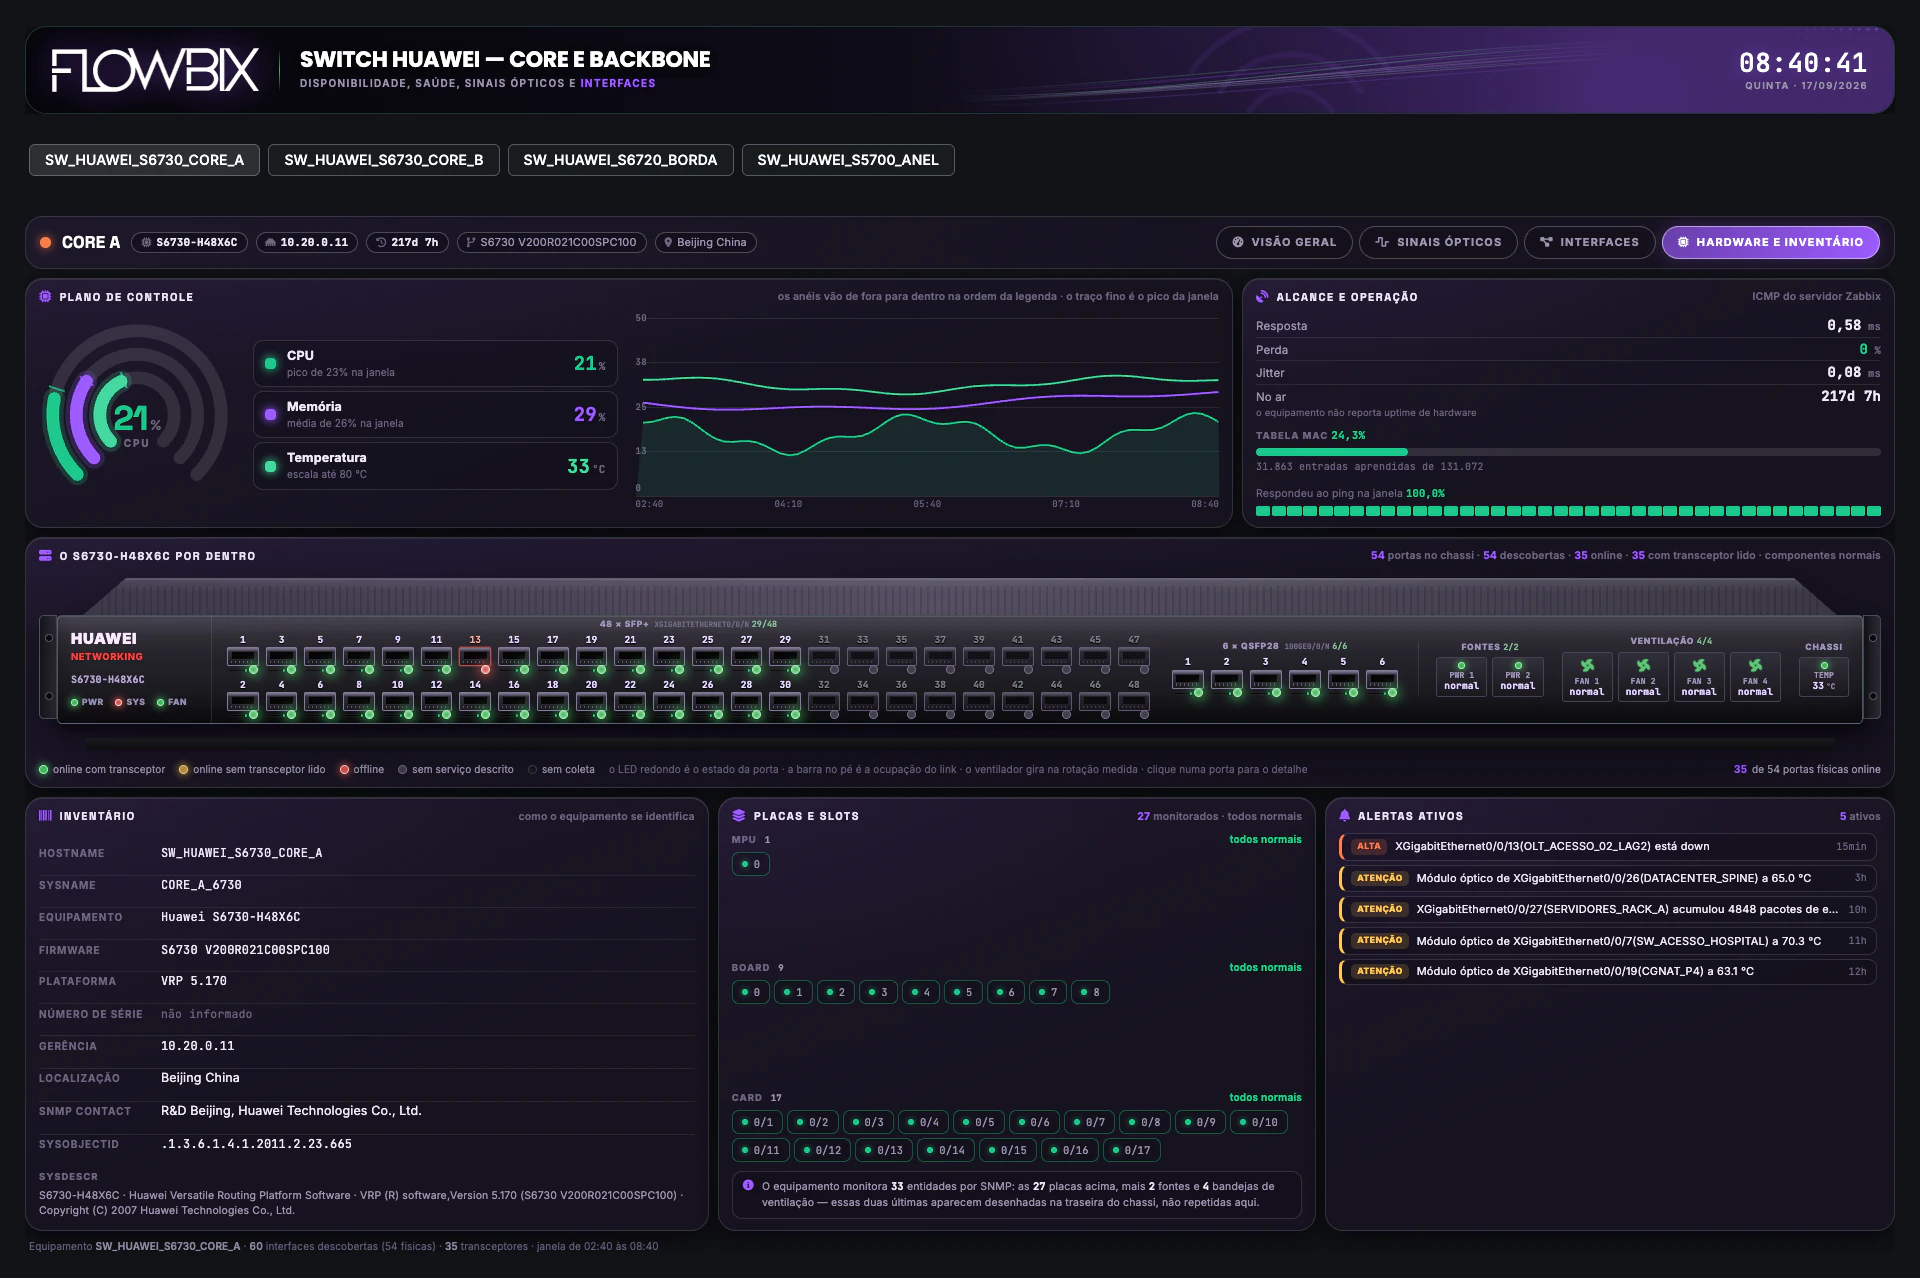Click QSFP28 port 6
Image resolution: width=1920 pixels, height=1278 pixels.
(1382, 680)
